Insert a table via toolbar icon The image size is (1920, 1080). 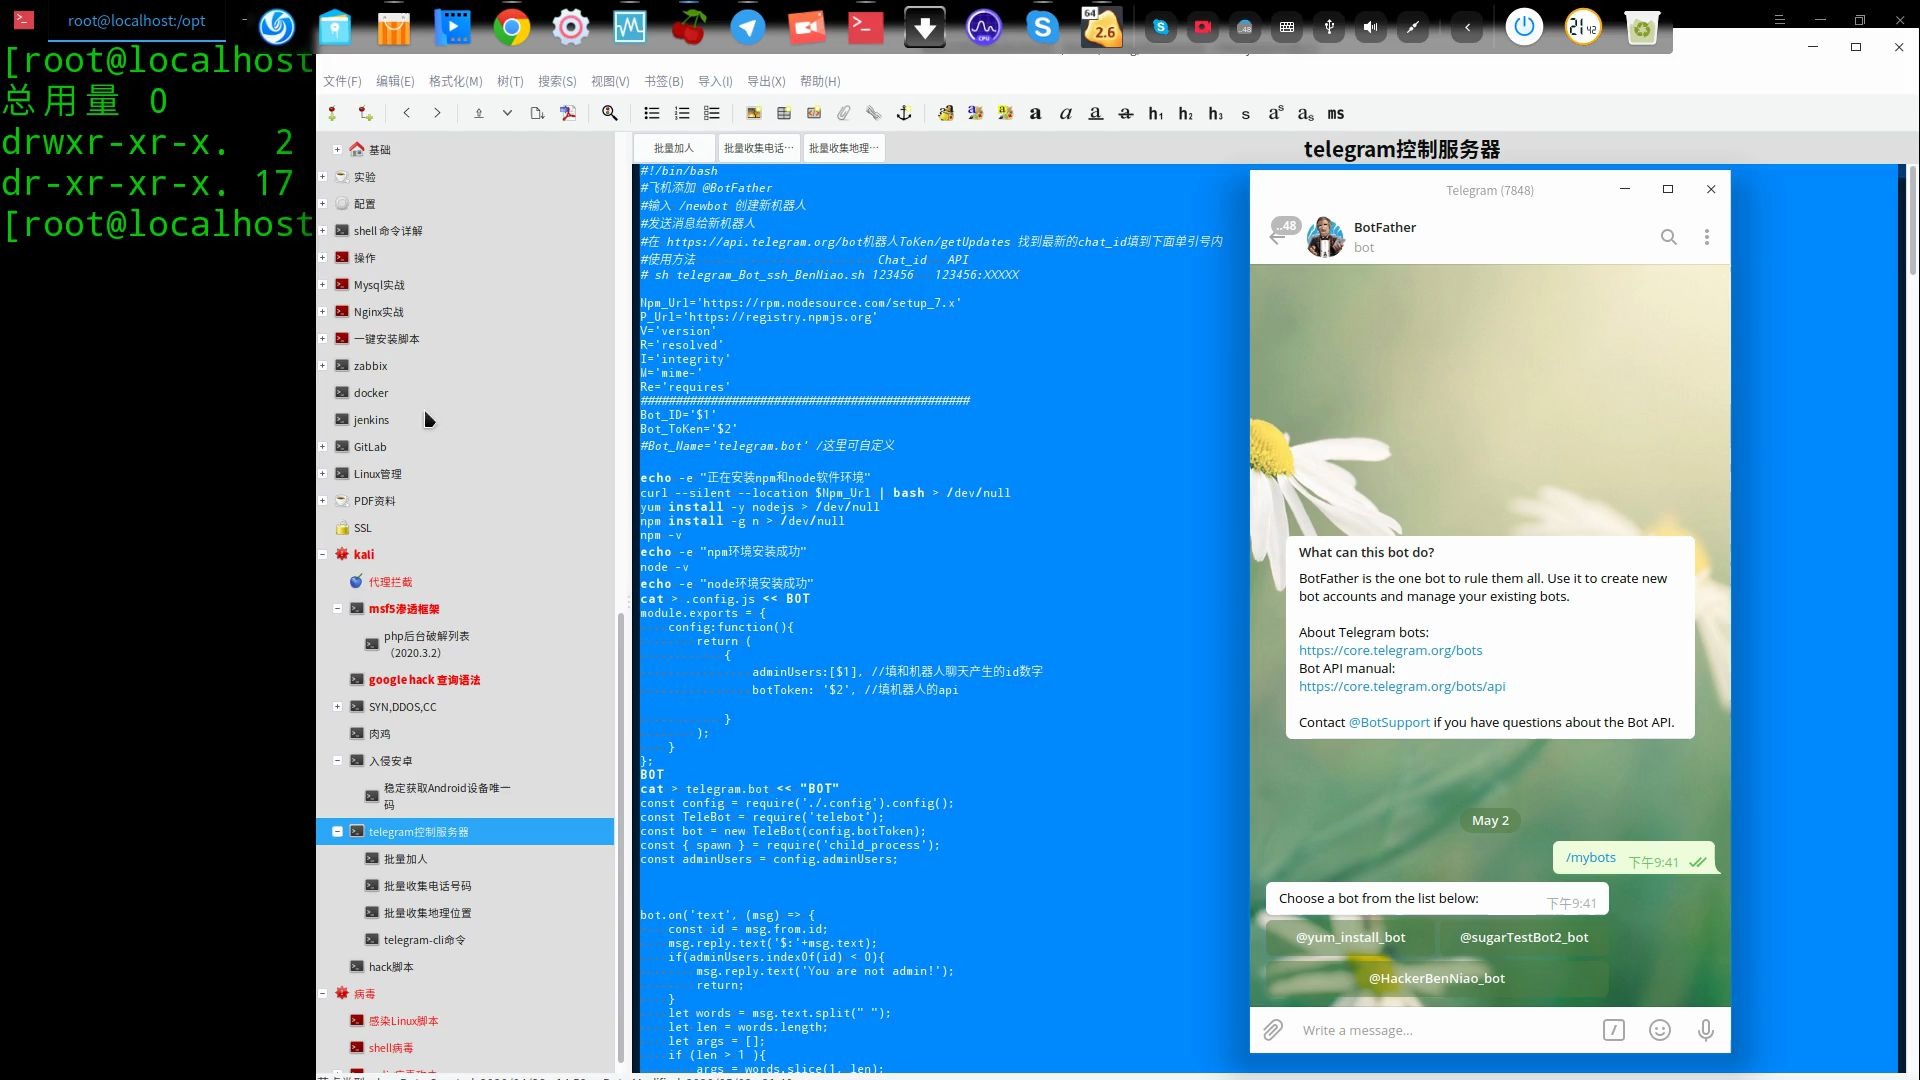784,113
